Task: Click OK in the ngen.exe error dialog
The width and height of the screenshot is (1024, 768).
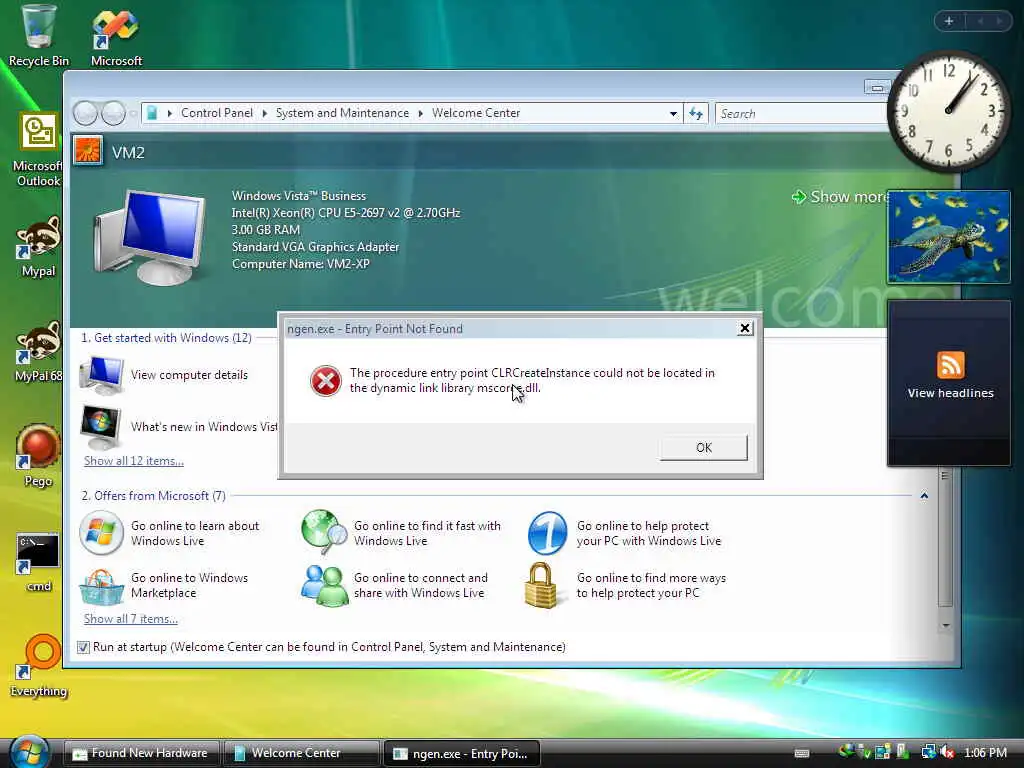Action: click(x=703, y=447)
